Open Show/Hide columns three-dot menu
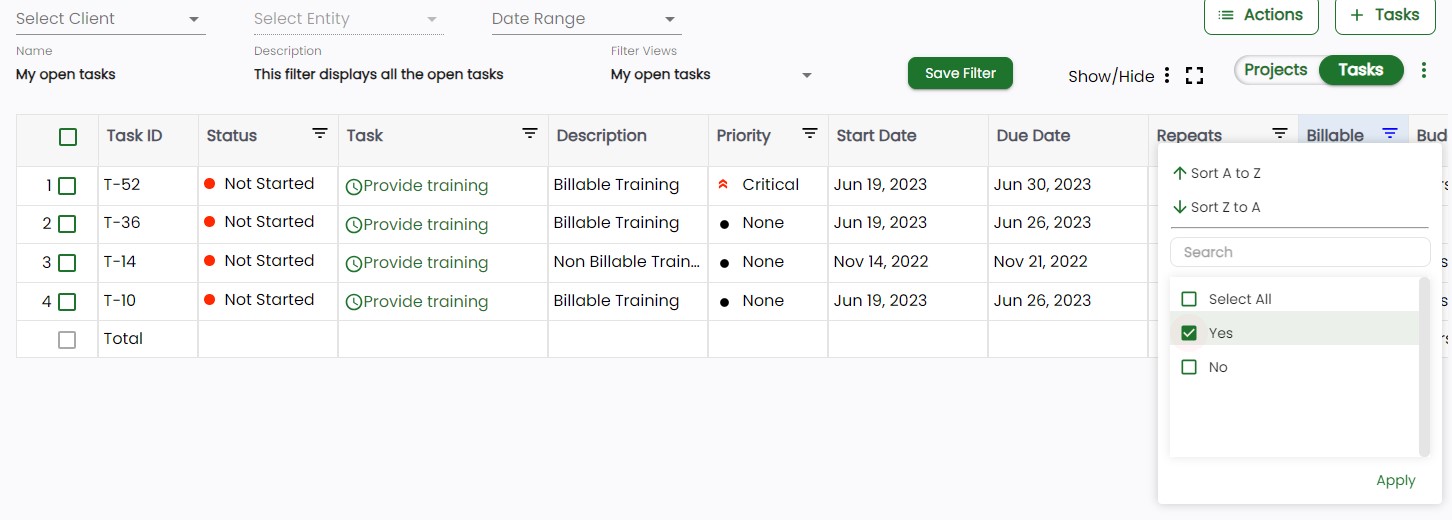The width and height of the screenshot is (1452, 520). pyautogui.click(x=1167, y=76)
